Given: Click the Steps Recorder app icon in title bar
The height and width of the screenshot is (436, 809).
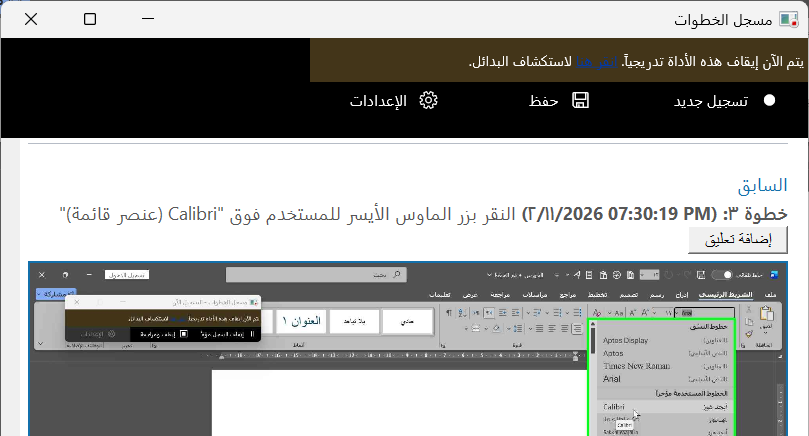Looking at the screenshot, I should (788, 19).
